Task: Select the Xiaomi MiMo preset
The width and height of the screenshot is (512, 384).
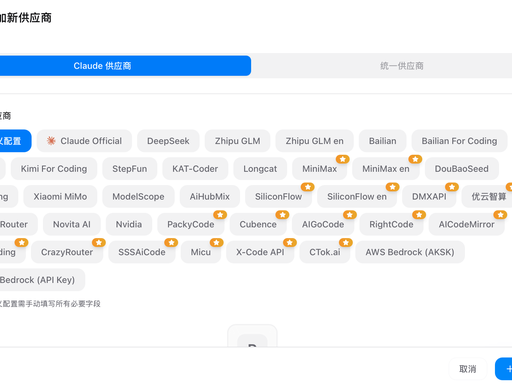Action: pos(60,196)
